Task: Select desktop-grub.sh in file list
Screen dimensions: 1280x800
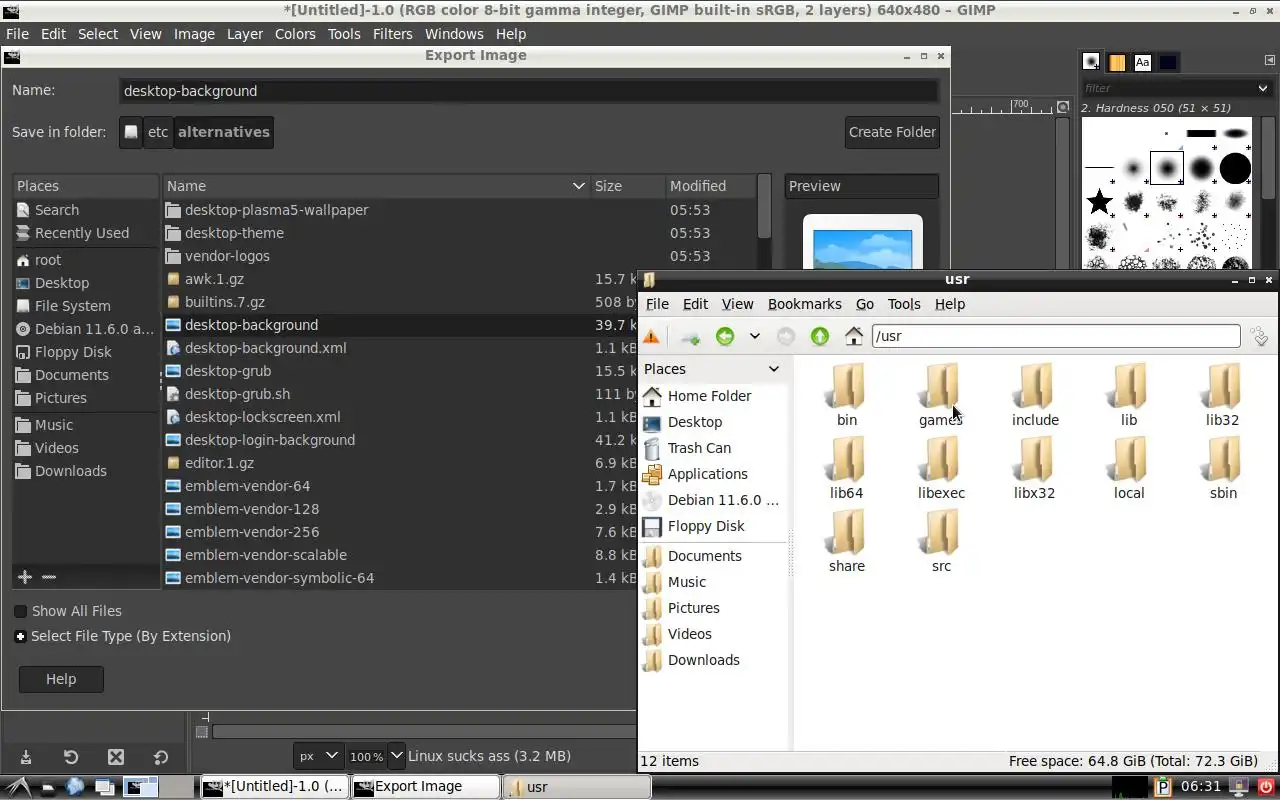Action: coord(237,394)
